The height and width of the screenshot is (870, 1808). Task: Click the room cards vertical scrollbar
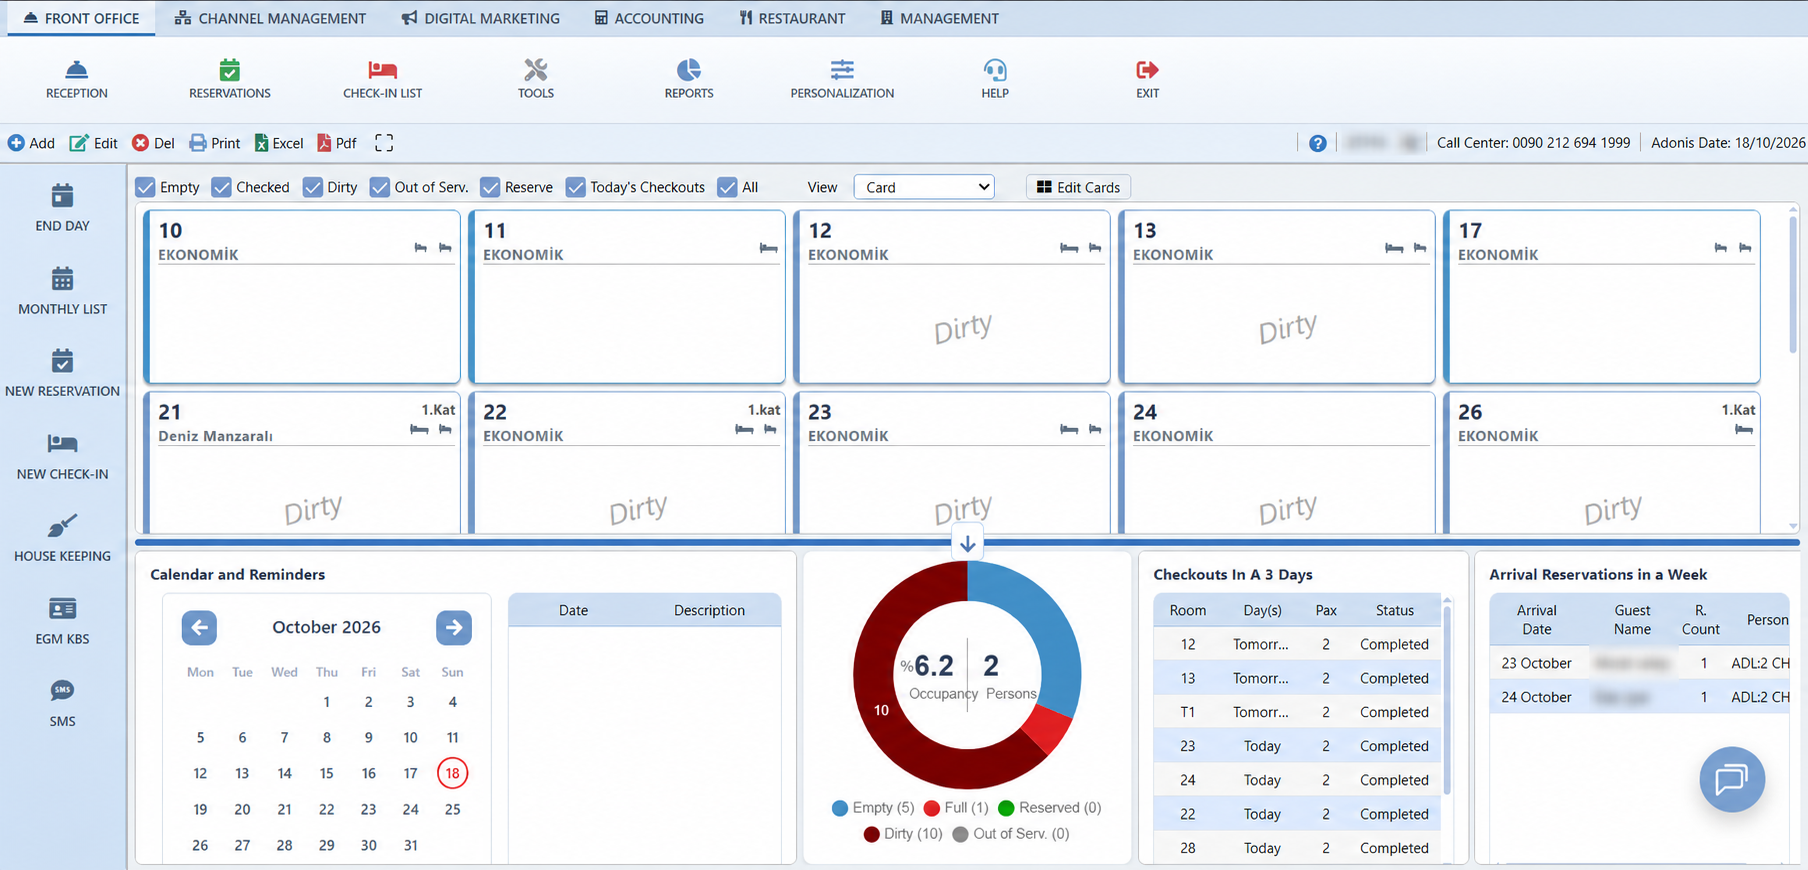pos(1792,285)
